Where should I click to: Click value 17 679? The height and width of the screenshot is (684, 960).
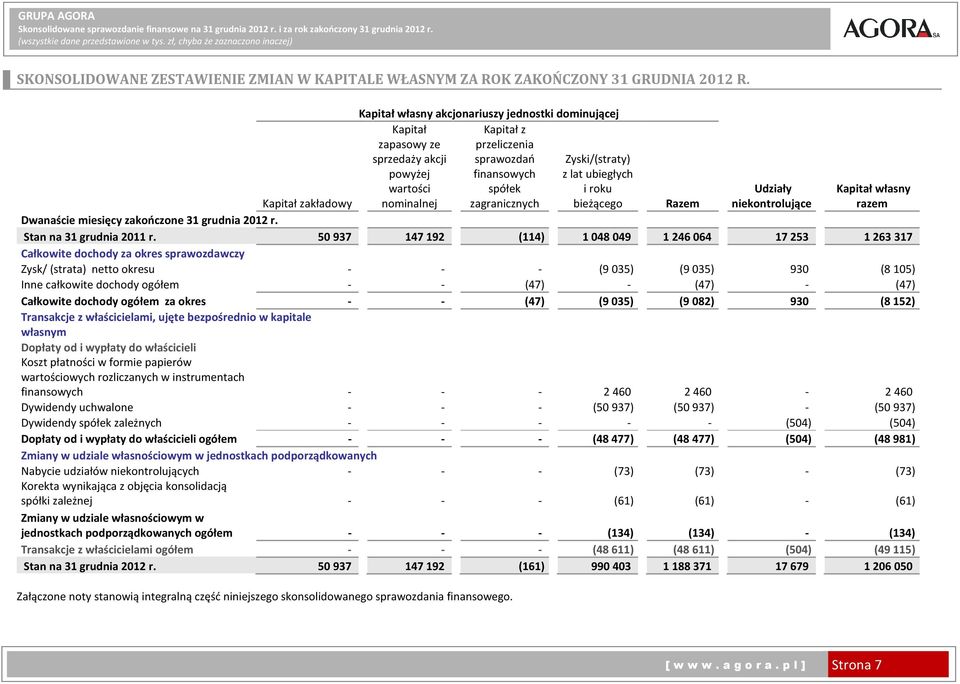click(792, 566)
